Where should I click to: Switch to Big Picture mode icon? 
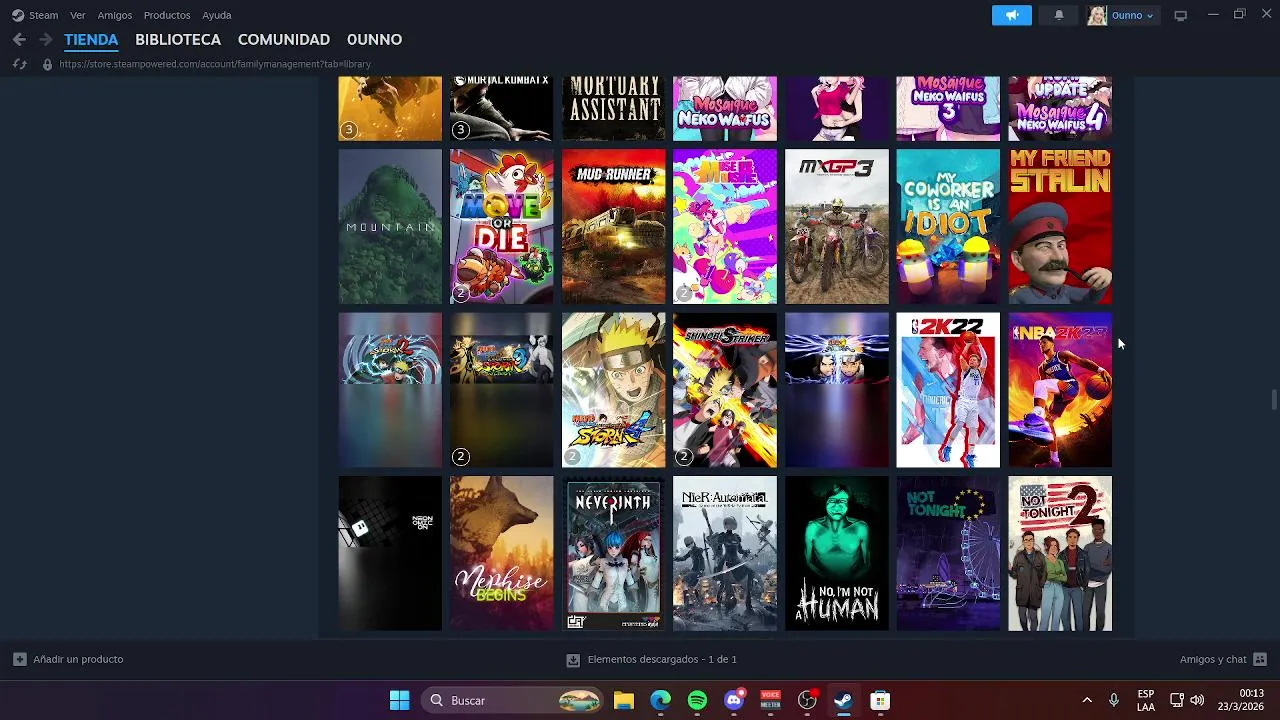pos(1180,15)
